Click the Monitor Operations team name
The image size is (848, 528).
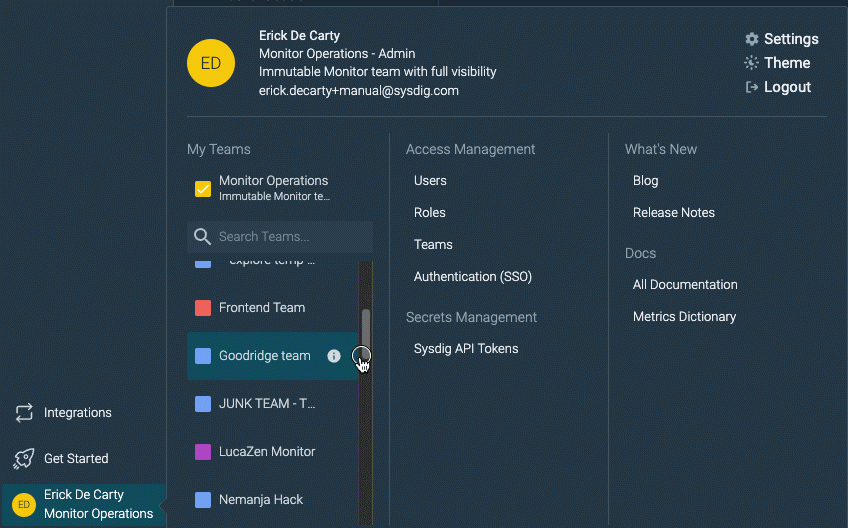[x=273, y=181]
